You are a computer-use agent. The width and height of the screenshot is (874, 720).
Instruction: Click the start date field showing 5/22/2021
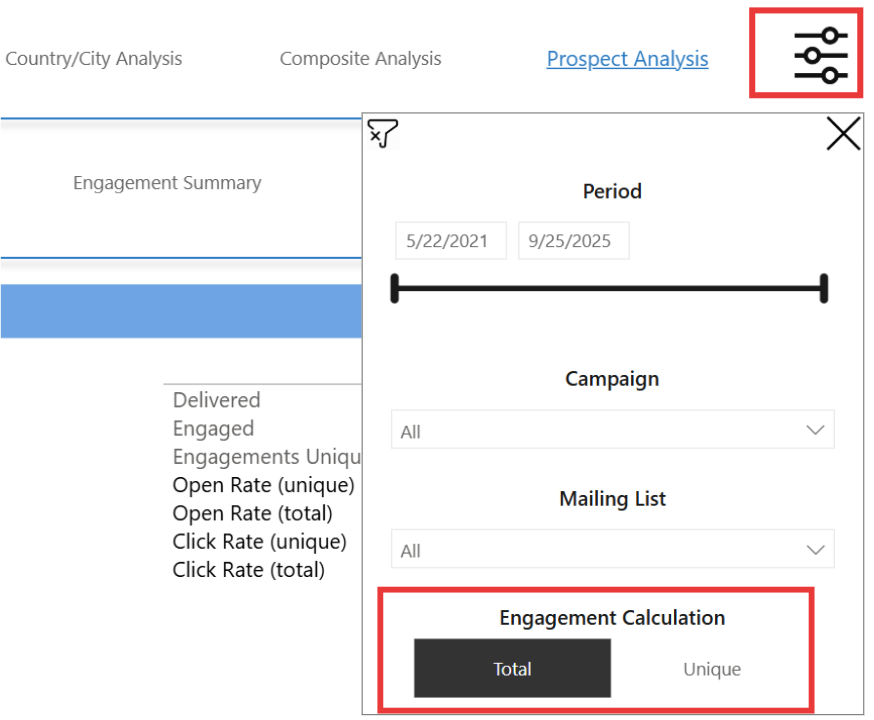click(450, 240)
